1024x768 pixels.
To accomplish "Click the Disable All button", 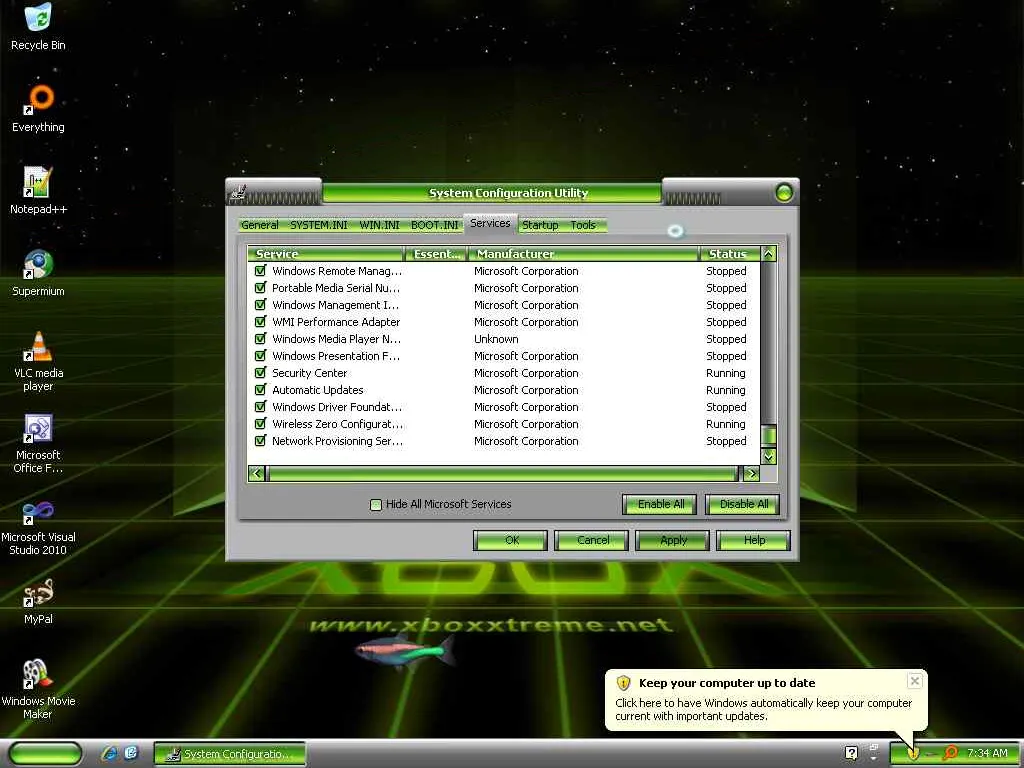I will tap(743, 504).
